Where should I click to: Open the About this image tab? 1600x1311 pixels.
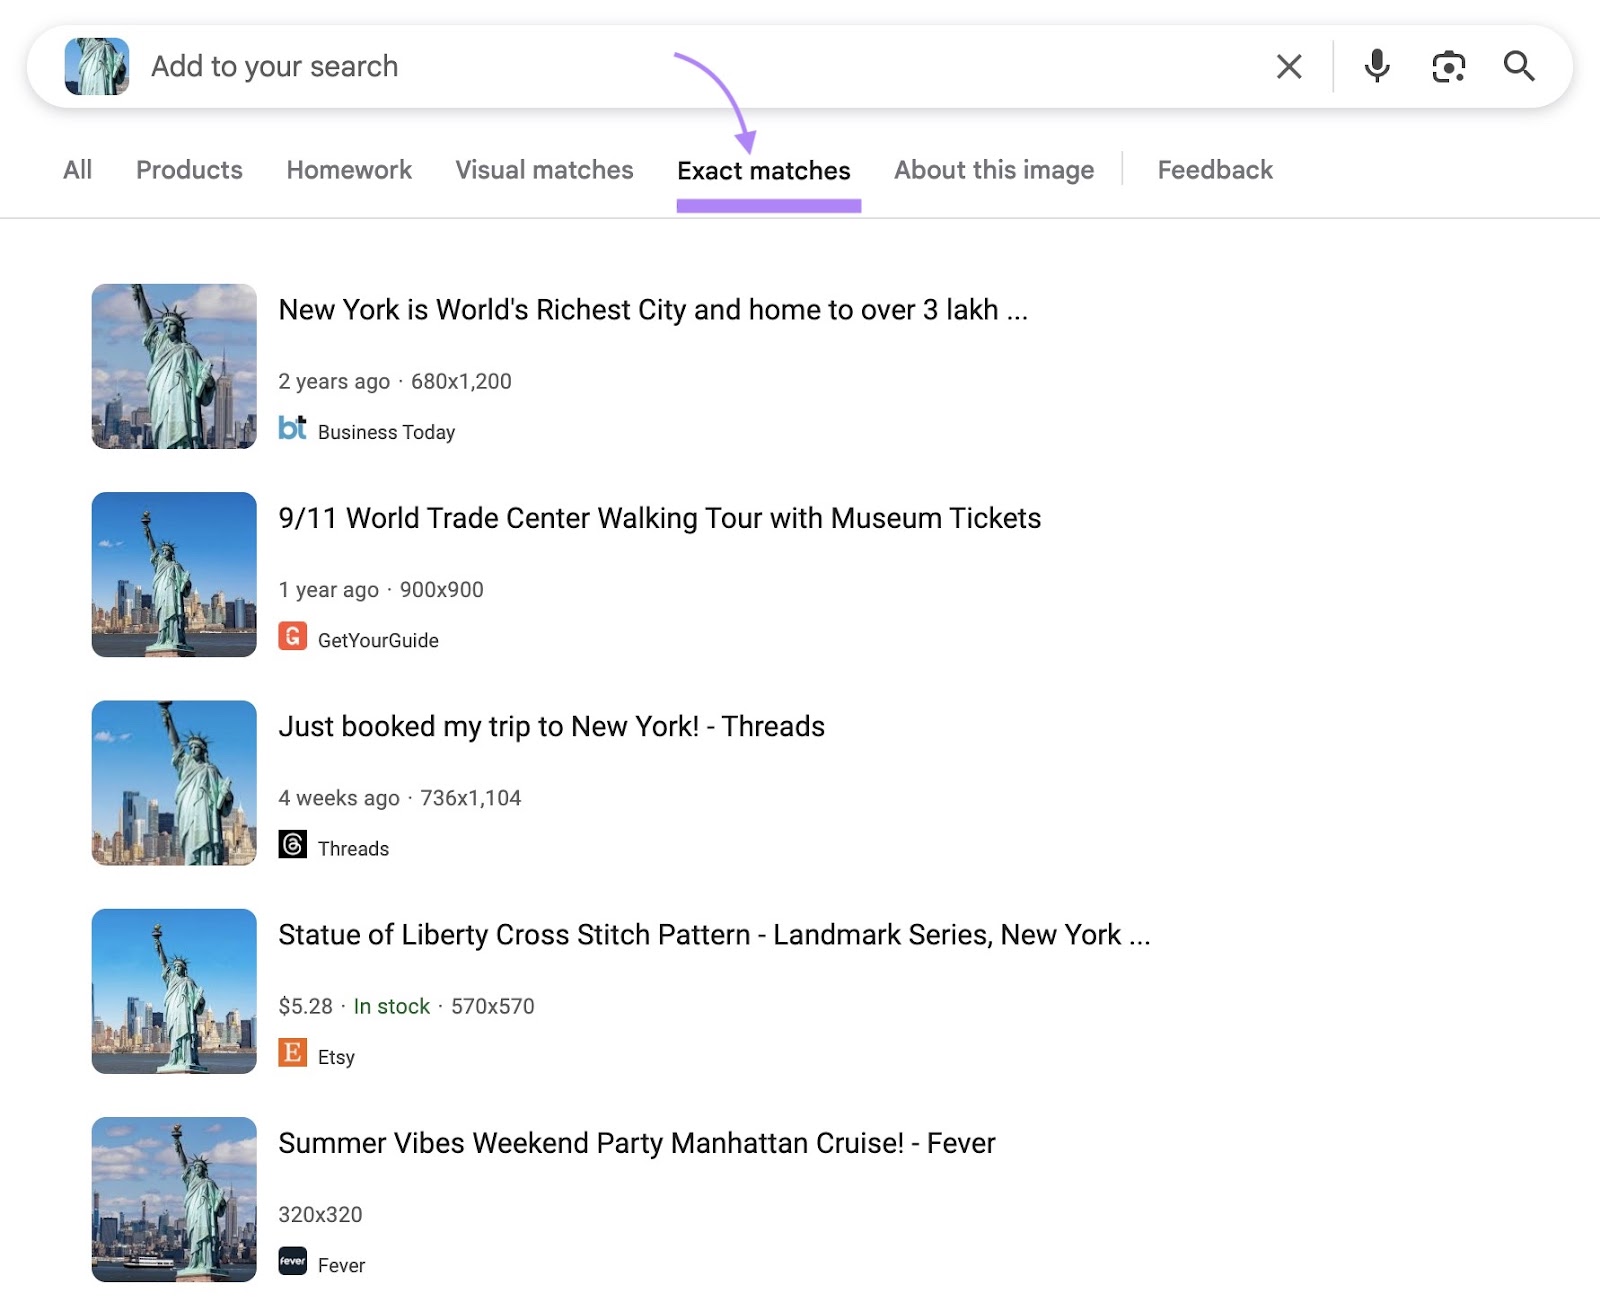(x=993, y=170)
